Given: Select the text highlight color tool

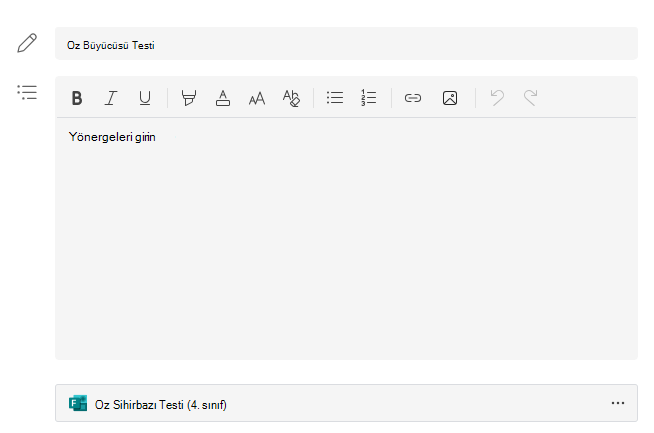Looking at the screenshot, I should (x=189, y=98).
